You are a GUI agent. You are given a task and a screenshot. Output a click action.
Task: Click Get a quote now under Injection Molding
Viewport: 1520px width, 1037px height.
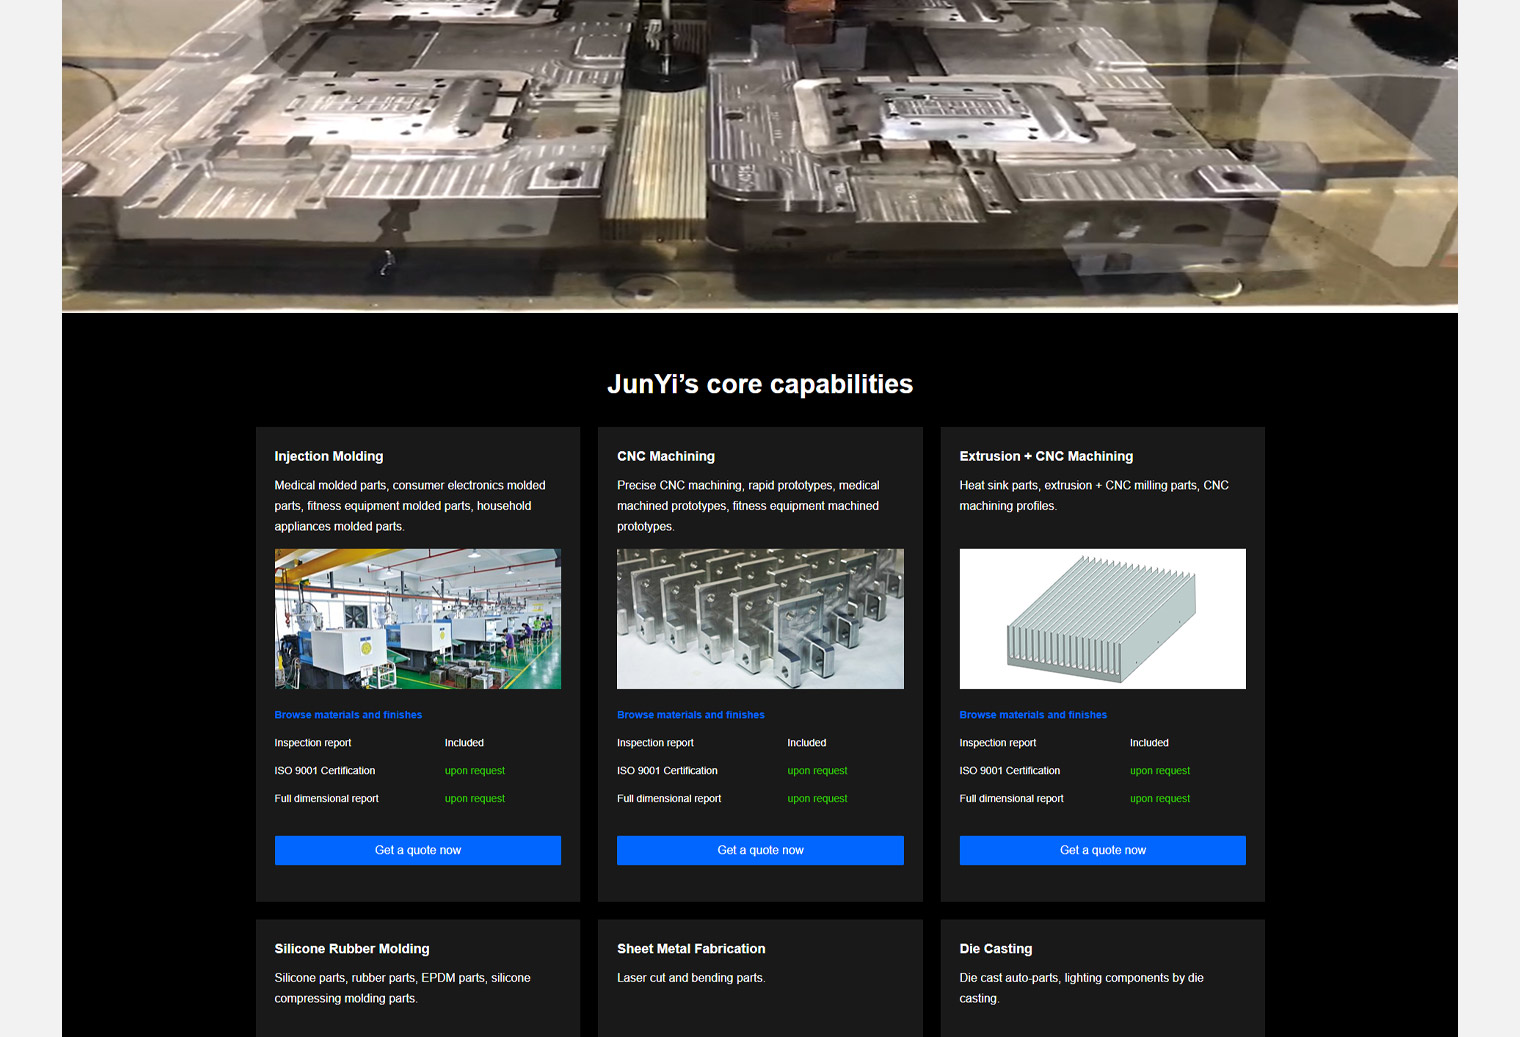click(417, 850)
